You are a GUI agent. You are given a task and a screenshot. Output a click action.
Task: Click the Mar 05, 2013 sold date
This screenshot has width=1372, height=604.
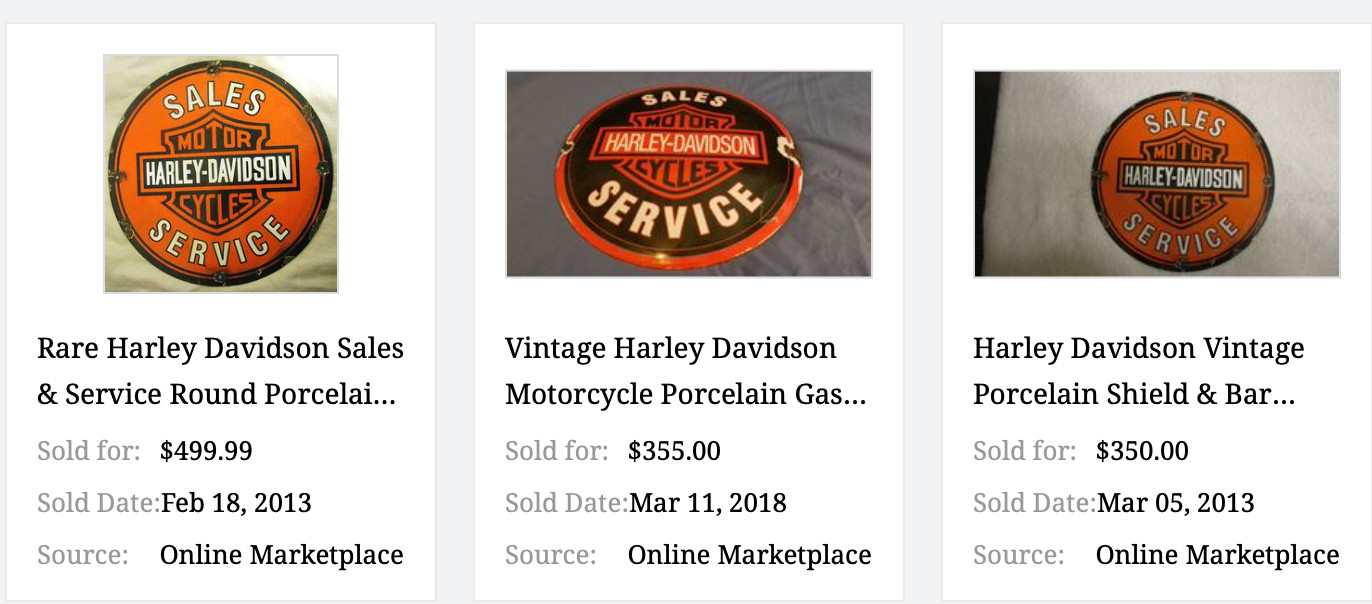(x=1173, y=503)
